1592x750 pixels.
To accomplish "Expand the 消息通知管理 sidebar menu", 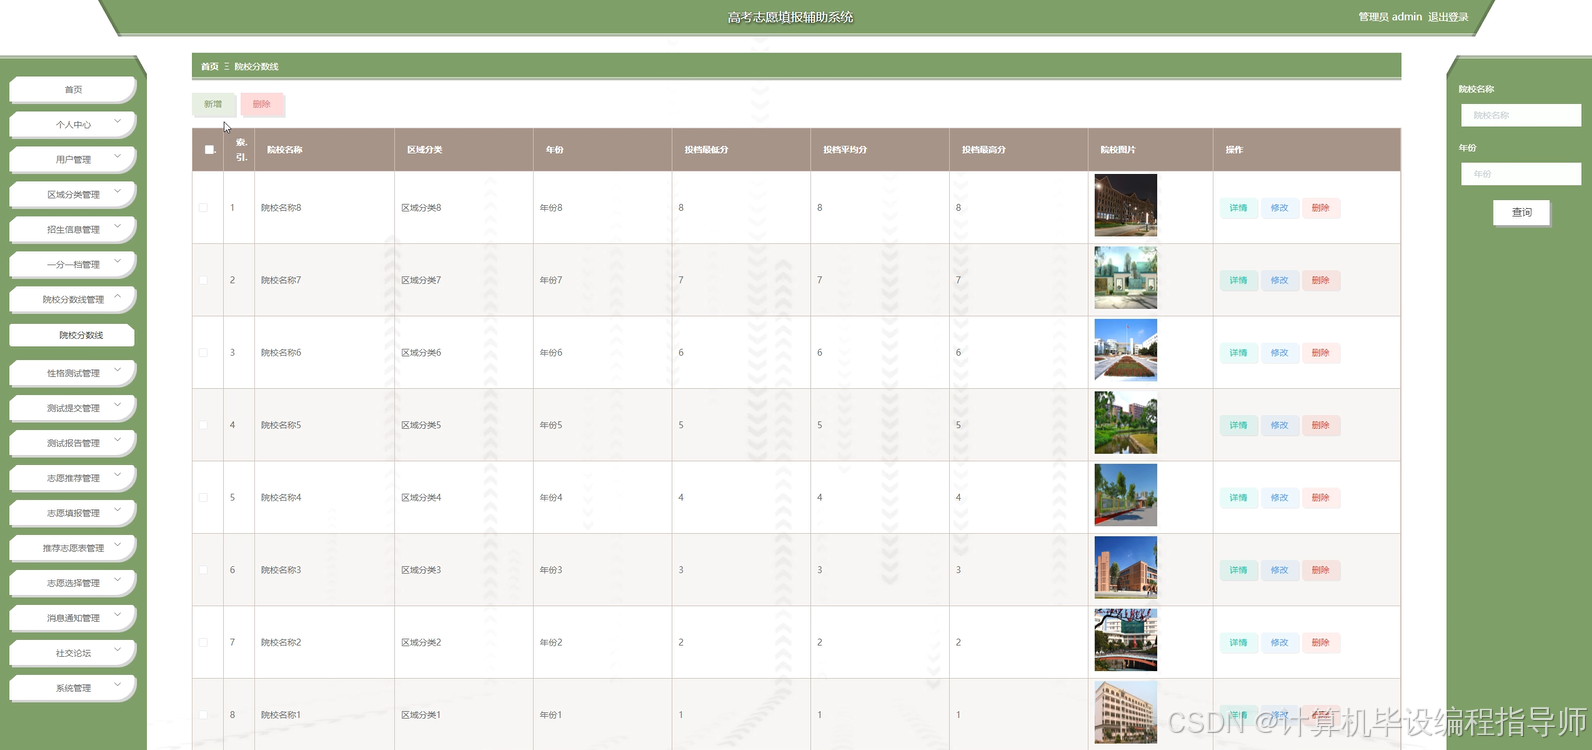I will click(x=73, y=618).
